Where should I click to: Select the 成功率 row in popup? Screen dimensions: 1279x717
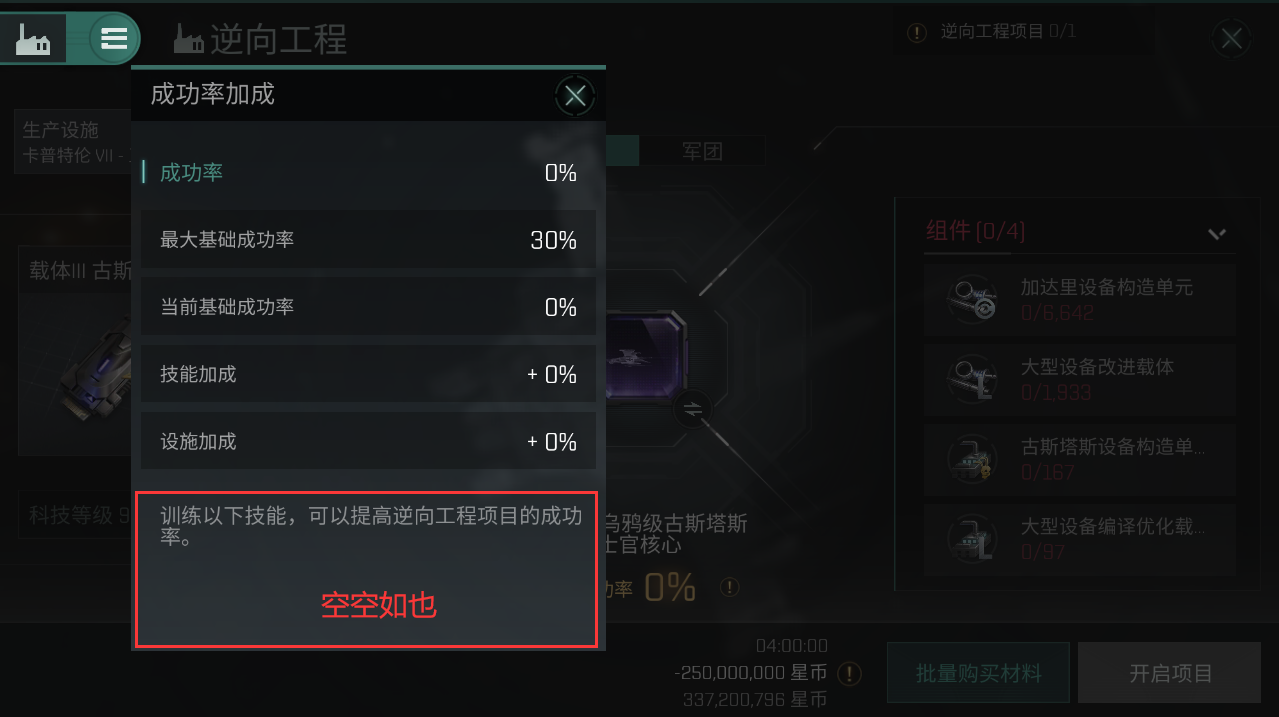368,173
